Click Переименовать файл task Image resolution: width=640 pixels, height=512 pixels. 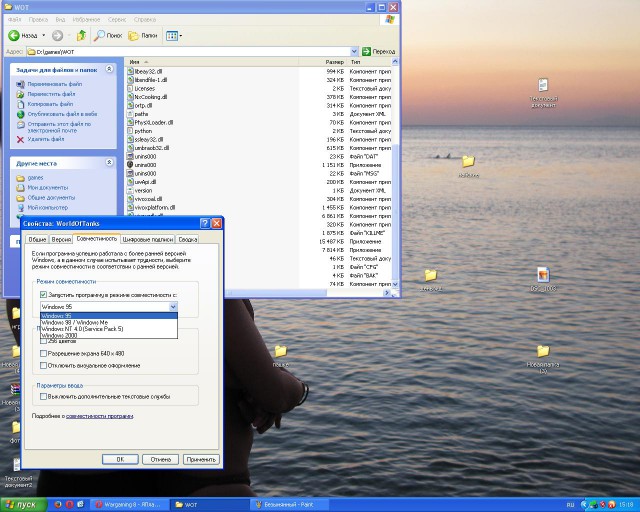(55, 84)
